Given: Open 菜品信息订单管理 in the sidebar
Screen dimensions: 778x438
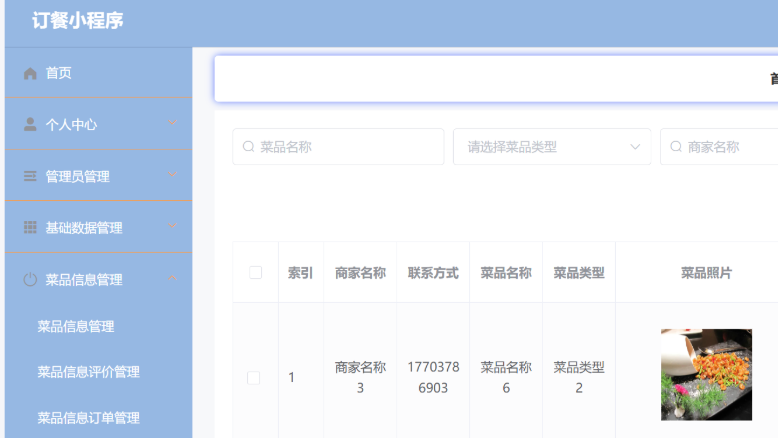Looking at the screenshot, I should click(88, 418).
